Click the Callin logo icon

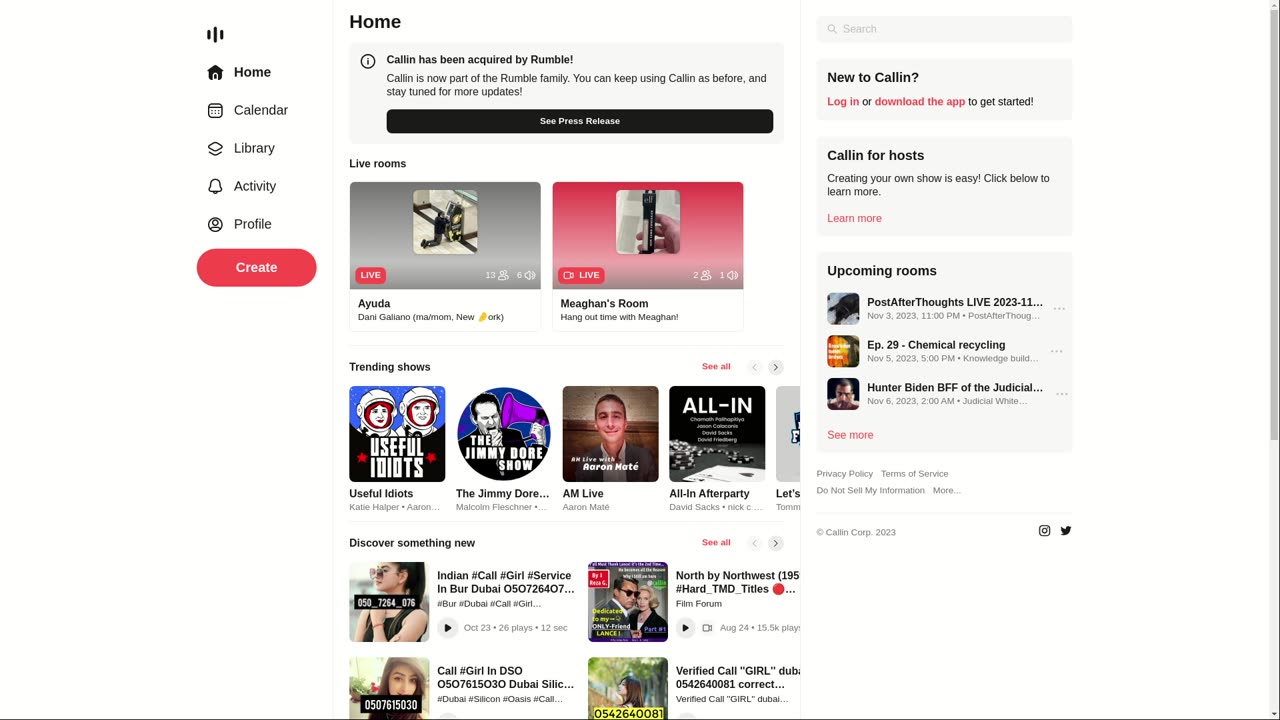(x=215, y=35)
